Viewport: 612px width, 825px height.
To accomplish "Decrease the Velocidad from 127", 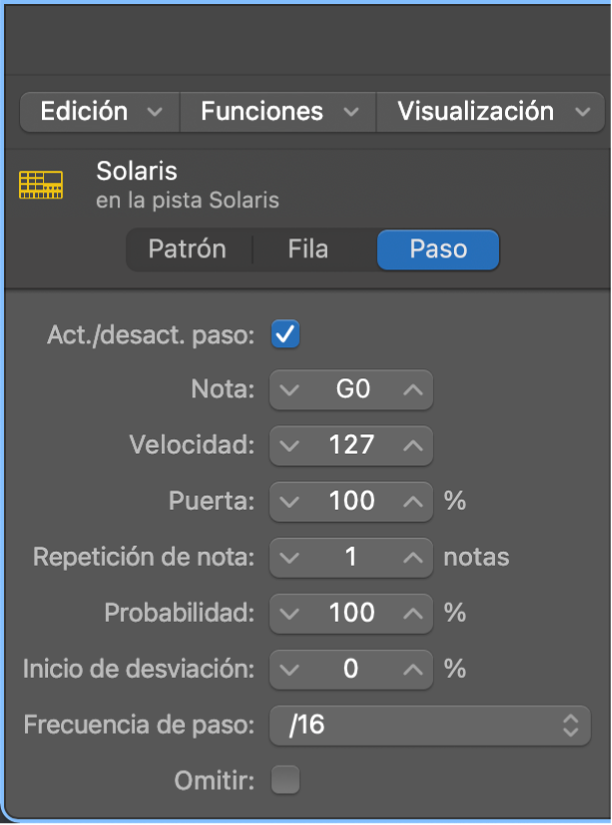I will 289,446.
